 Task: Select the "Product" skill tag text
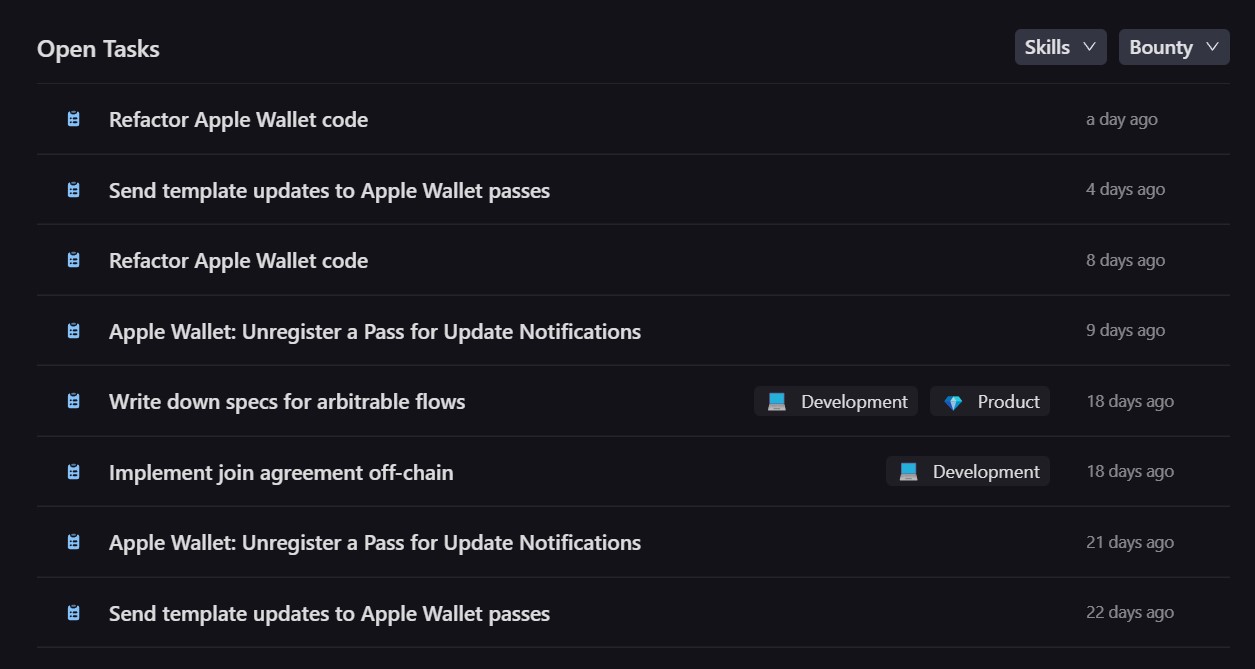[1008, 402]
